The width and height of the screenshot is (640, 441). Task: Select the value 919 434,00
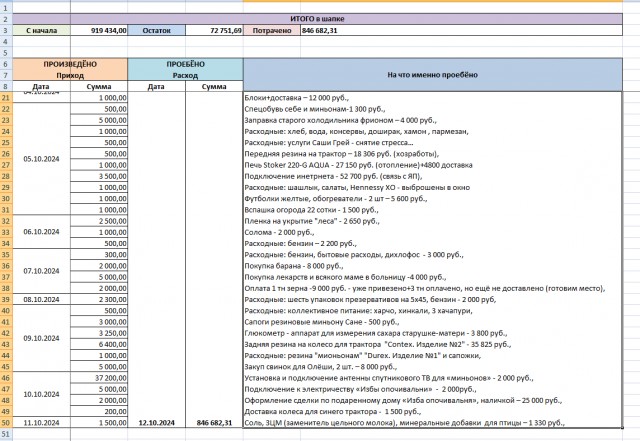pyautogui.click(x=99, y=30)
